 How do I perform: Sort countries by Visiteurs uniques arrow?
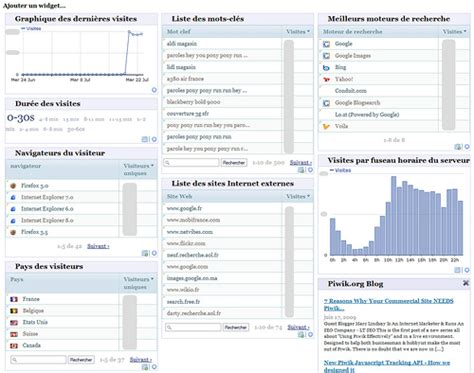click(152, 279)
